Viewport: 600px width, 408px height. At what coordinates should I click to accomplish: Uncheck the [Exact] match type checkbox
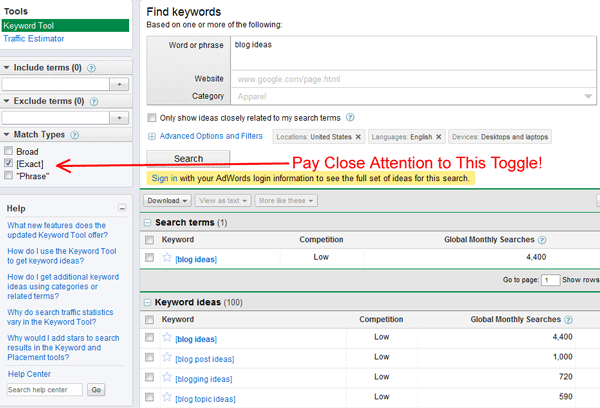click(9, 162)
